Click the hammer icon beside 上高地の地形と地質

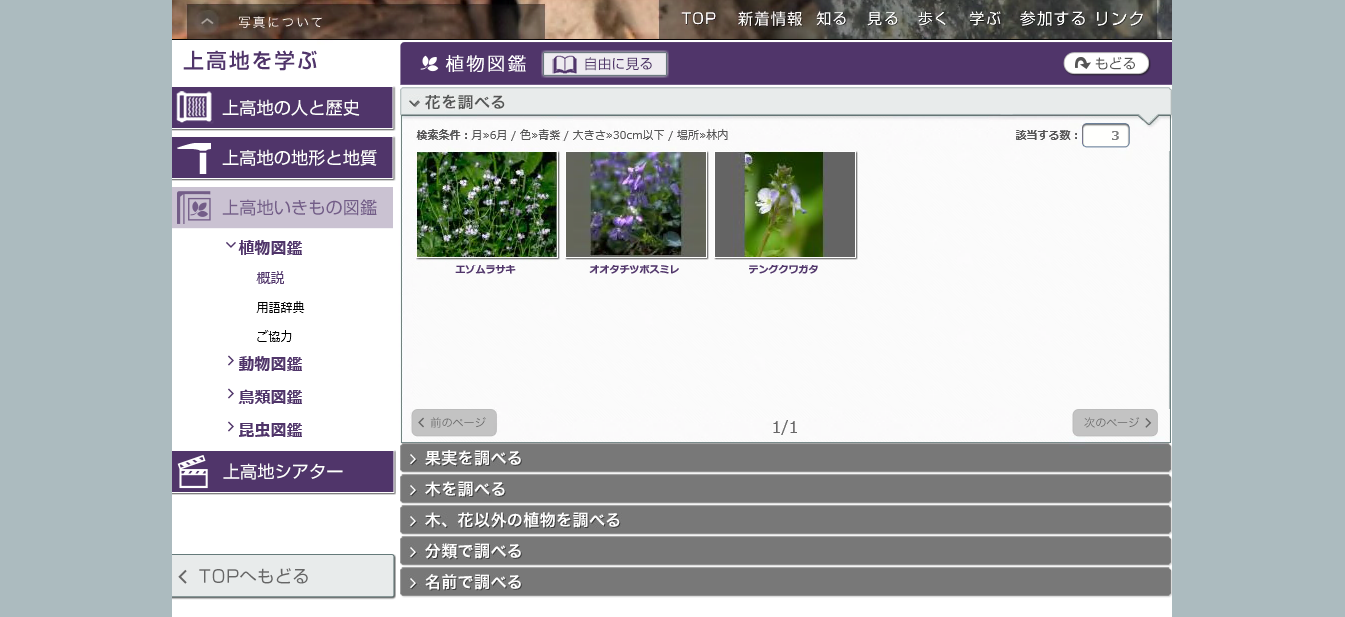pos(194,158)
